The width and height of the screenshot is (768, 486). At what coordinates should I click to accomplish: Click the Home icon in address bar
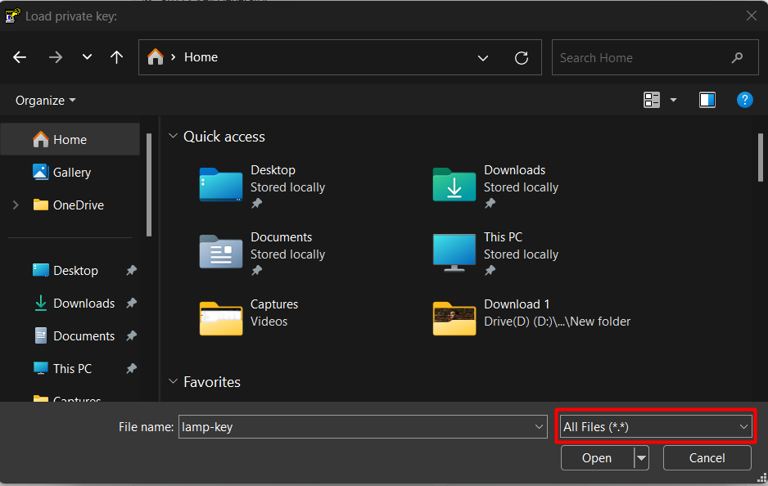155,57
